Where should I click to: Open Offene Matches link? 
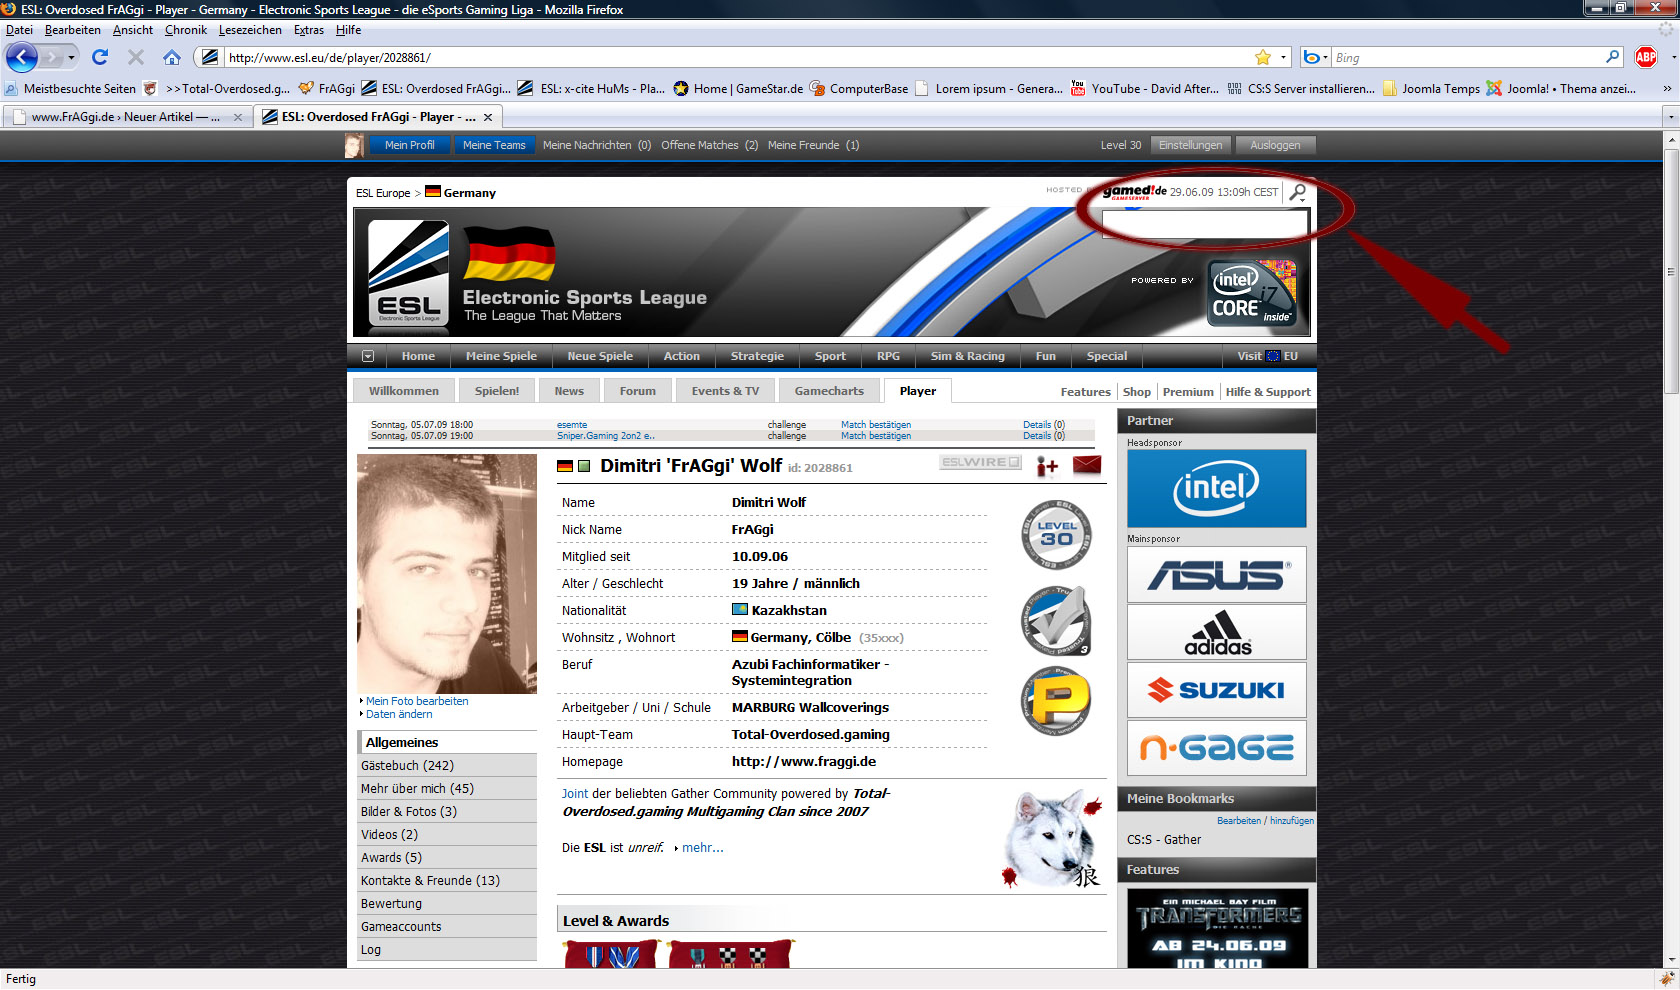point(709,145)
